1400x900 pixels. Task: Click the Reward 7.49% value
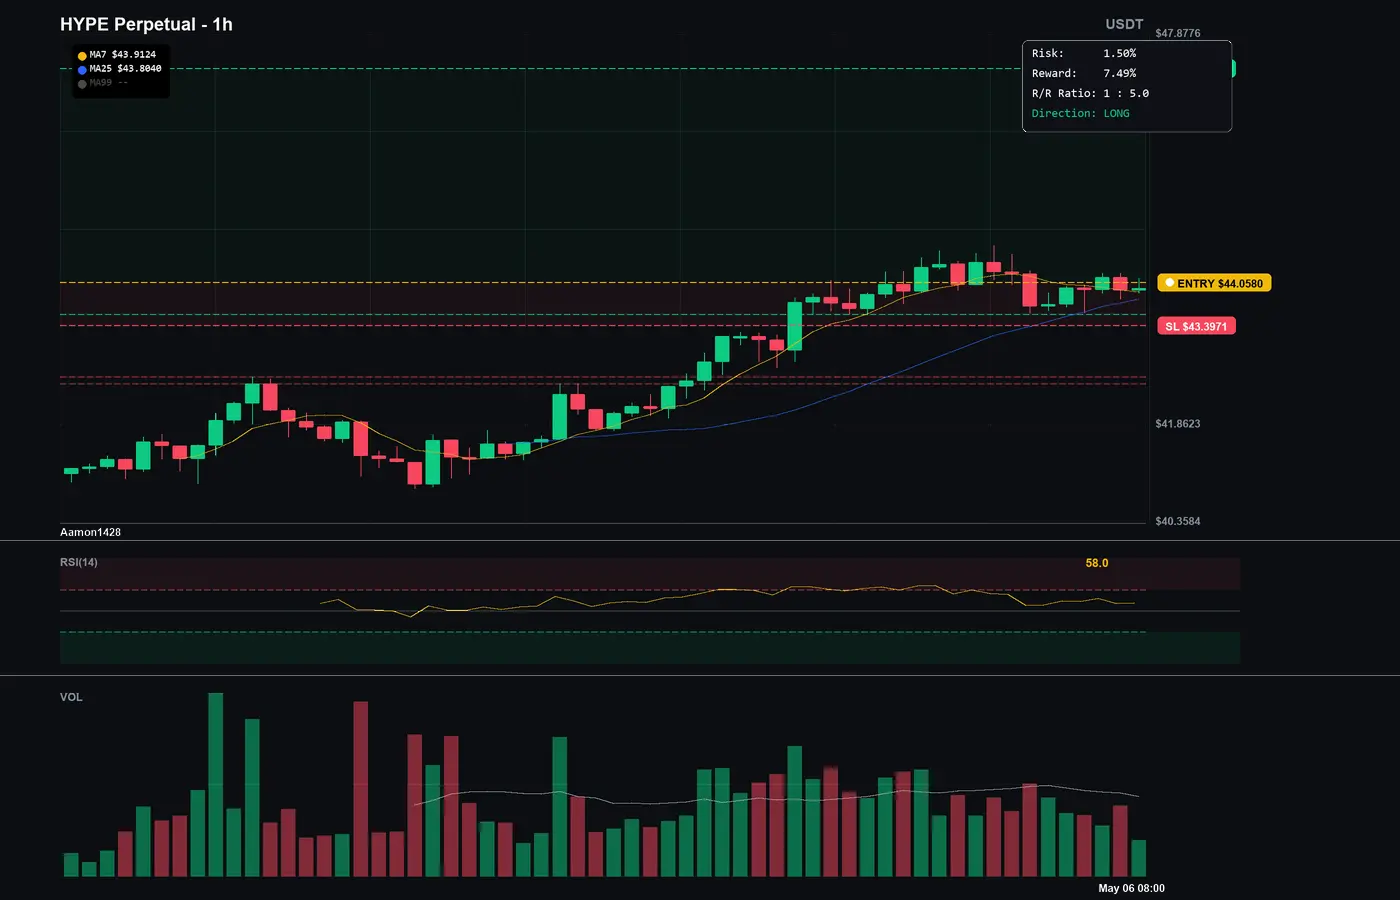tap(1120, 73)
